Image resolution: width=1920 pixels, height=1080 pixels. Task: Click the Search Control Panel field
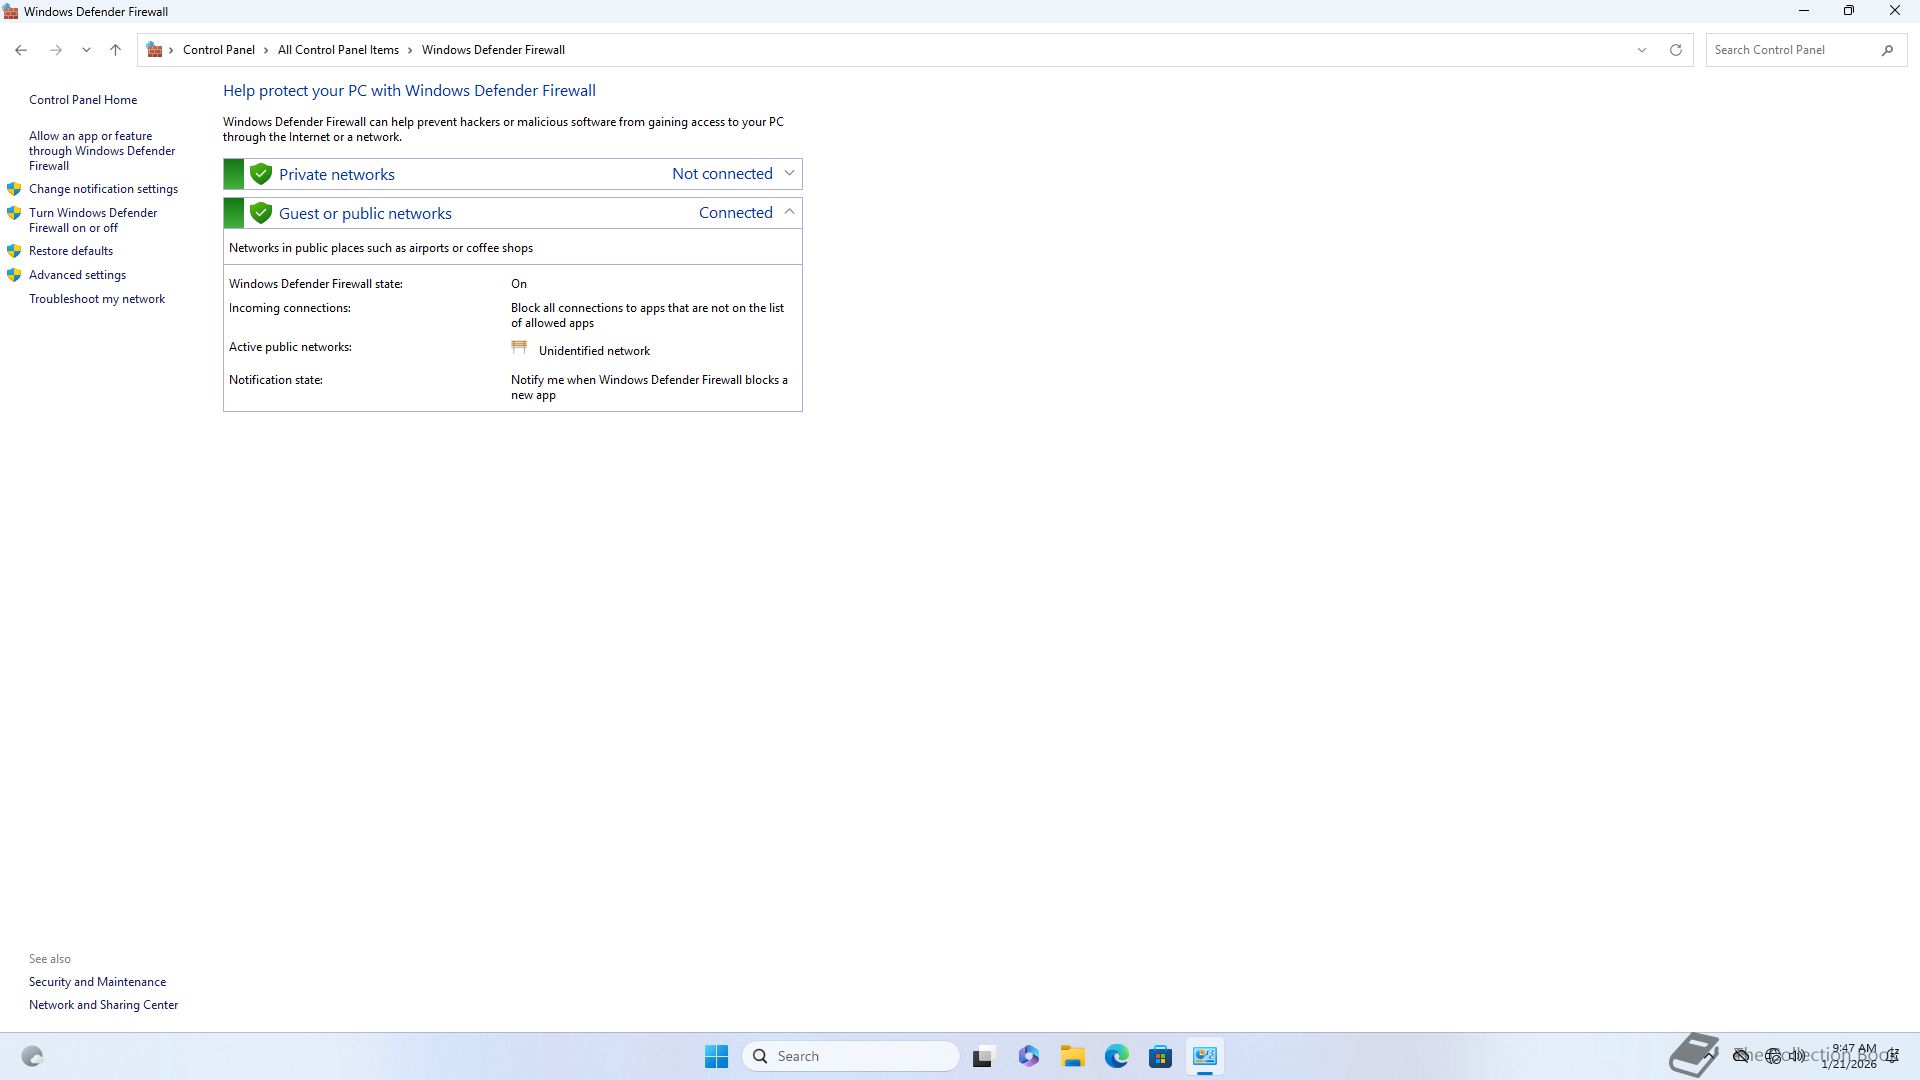[1790, 50]
